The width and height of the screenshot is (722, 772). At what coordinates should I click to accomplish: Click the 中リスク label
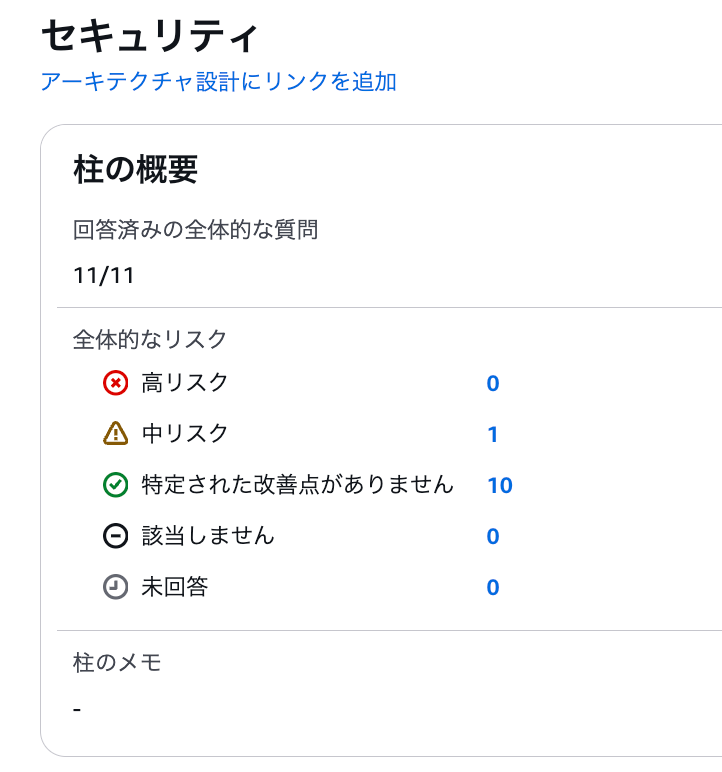pyautogui.click(x=185, y=433)
